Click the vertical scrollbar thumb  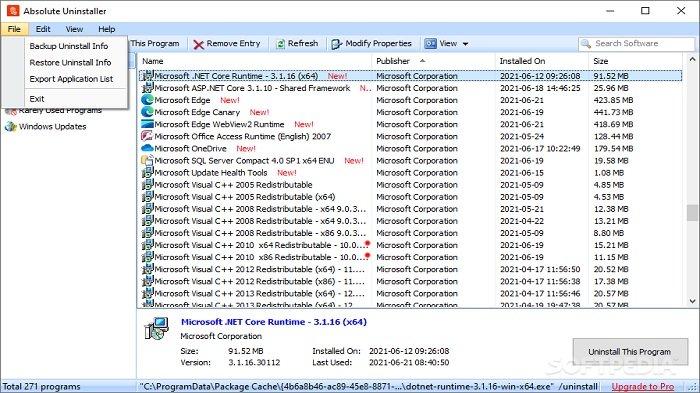tap(692, 213)
